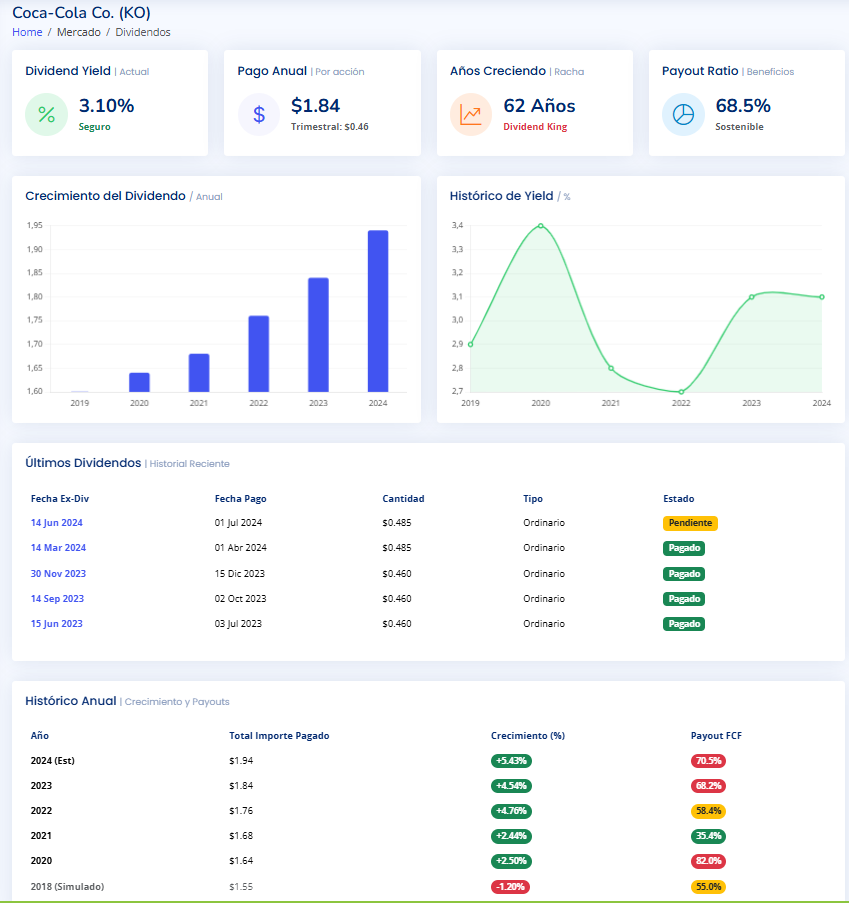
Task: Open ex-dividend date 14 Jun 2024
Action: click(x=56, y=523)
